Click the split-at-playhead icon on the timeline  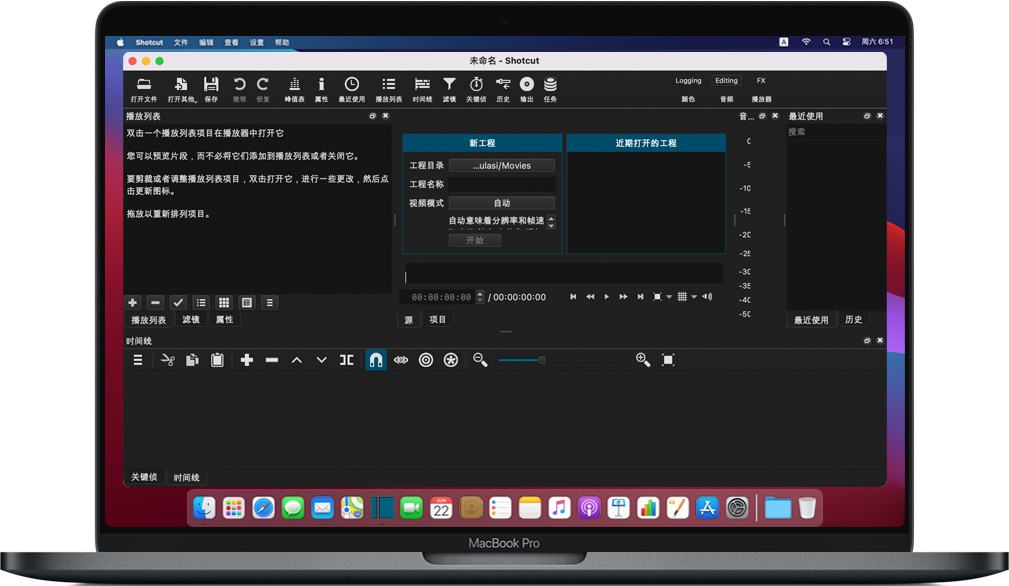point(347,360)
